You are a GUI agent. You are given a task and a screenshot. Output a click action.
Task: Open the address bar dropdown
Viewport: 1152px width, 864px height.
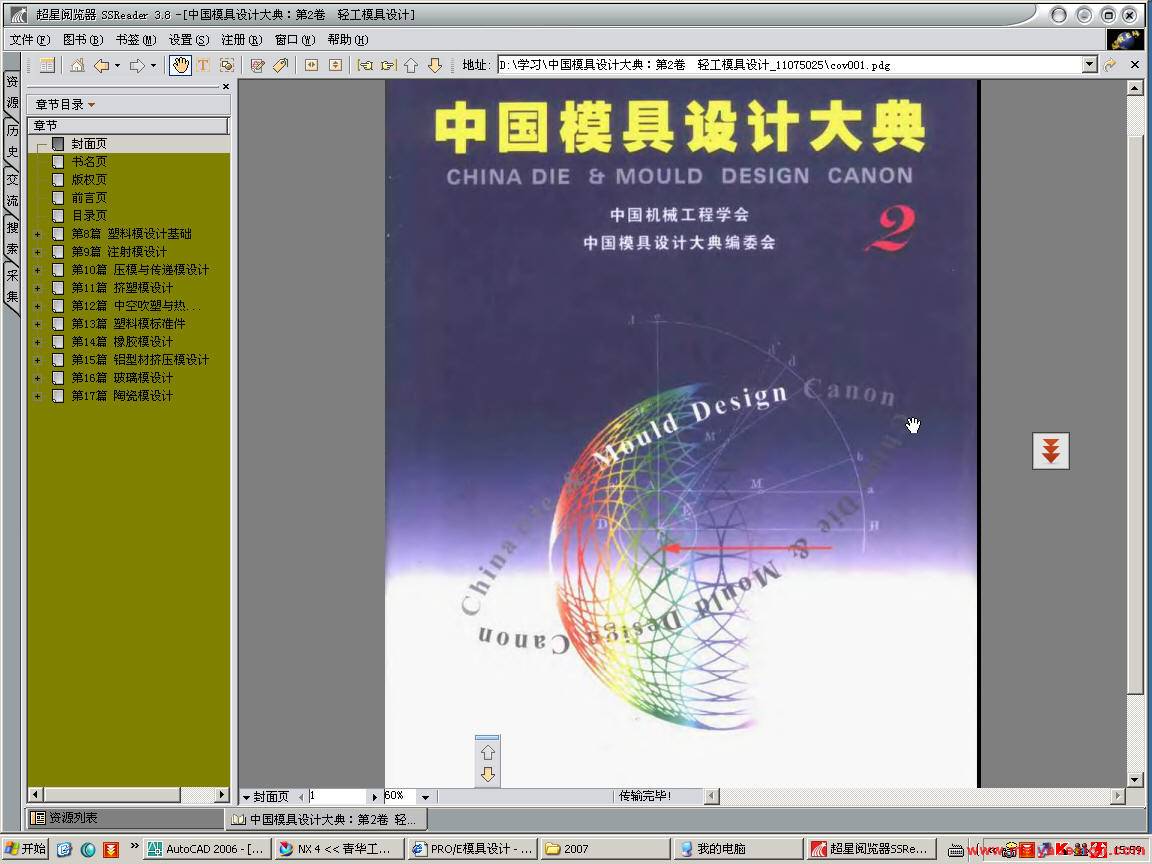[1090, 65]
